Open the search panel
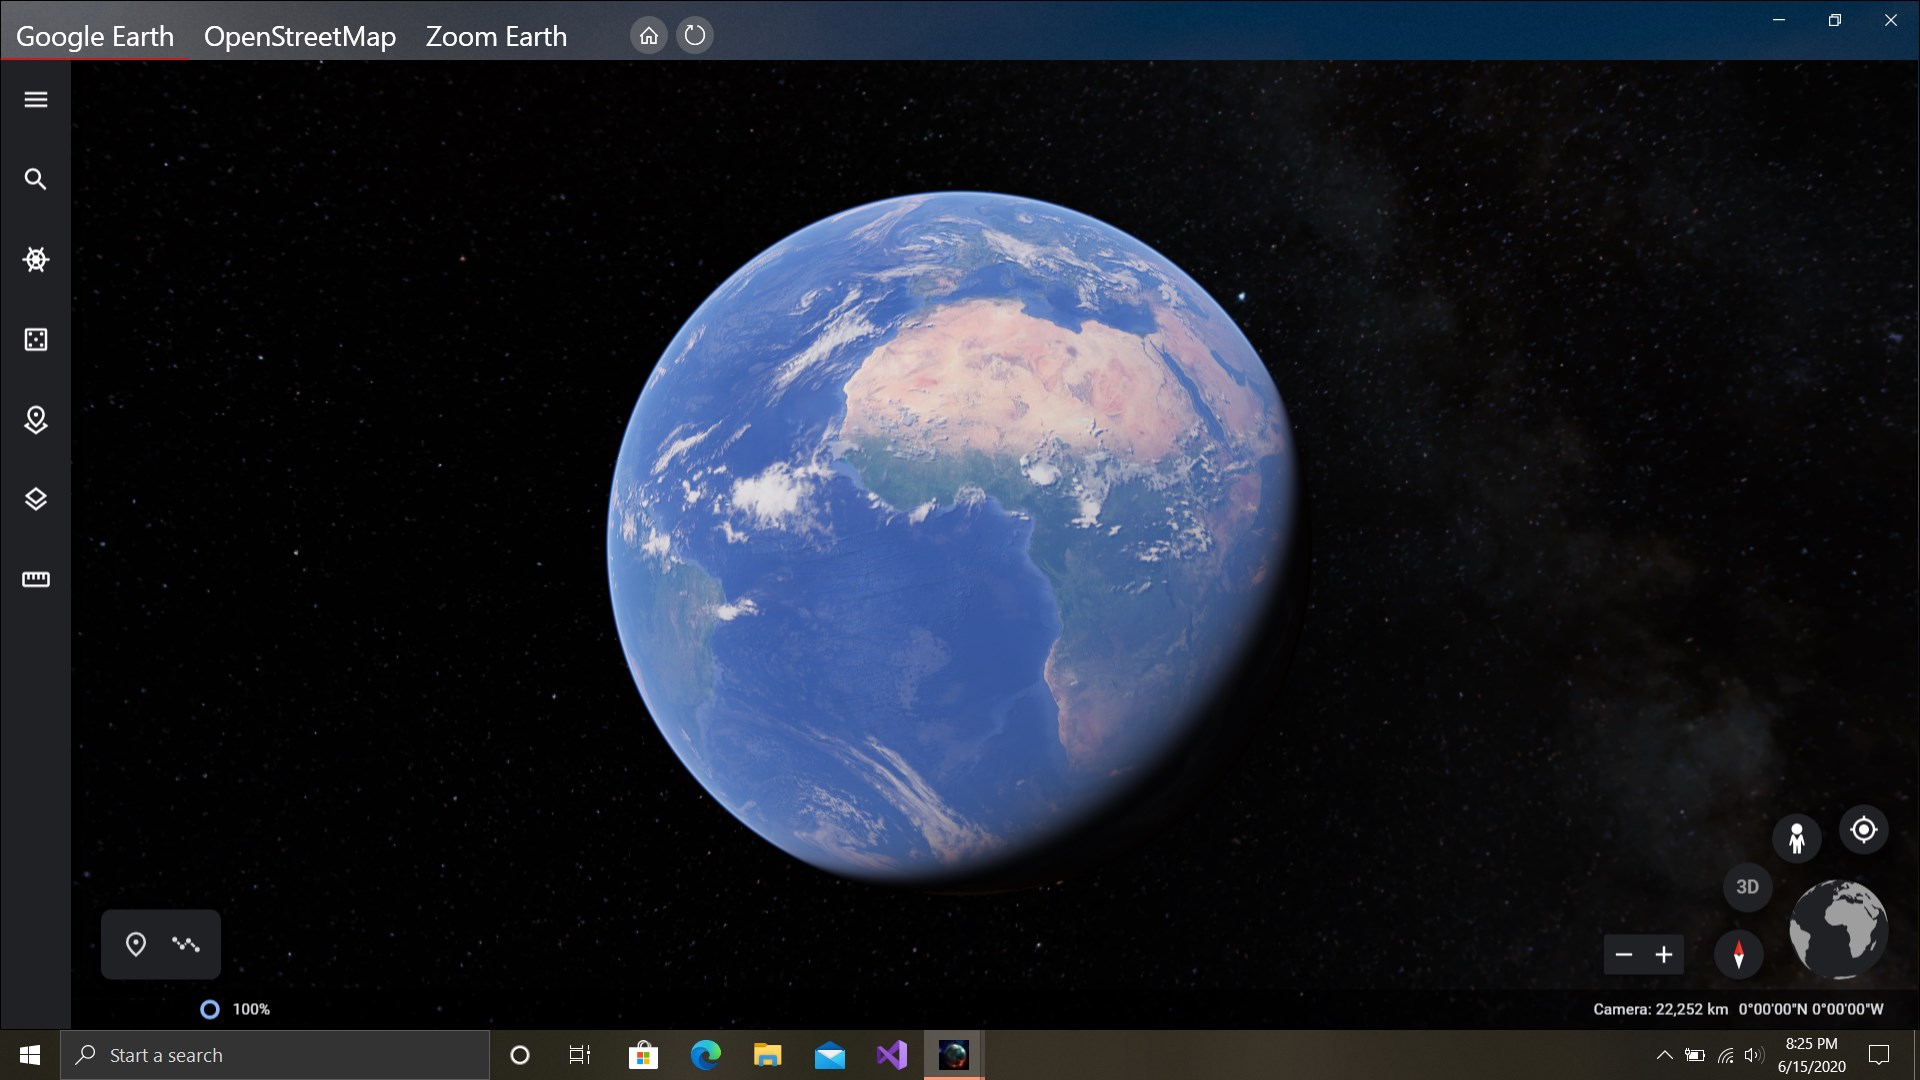Screen dimensions: 1920x1080 pos(36,179)
